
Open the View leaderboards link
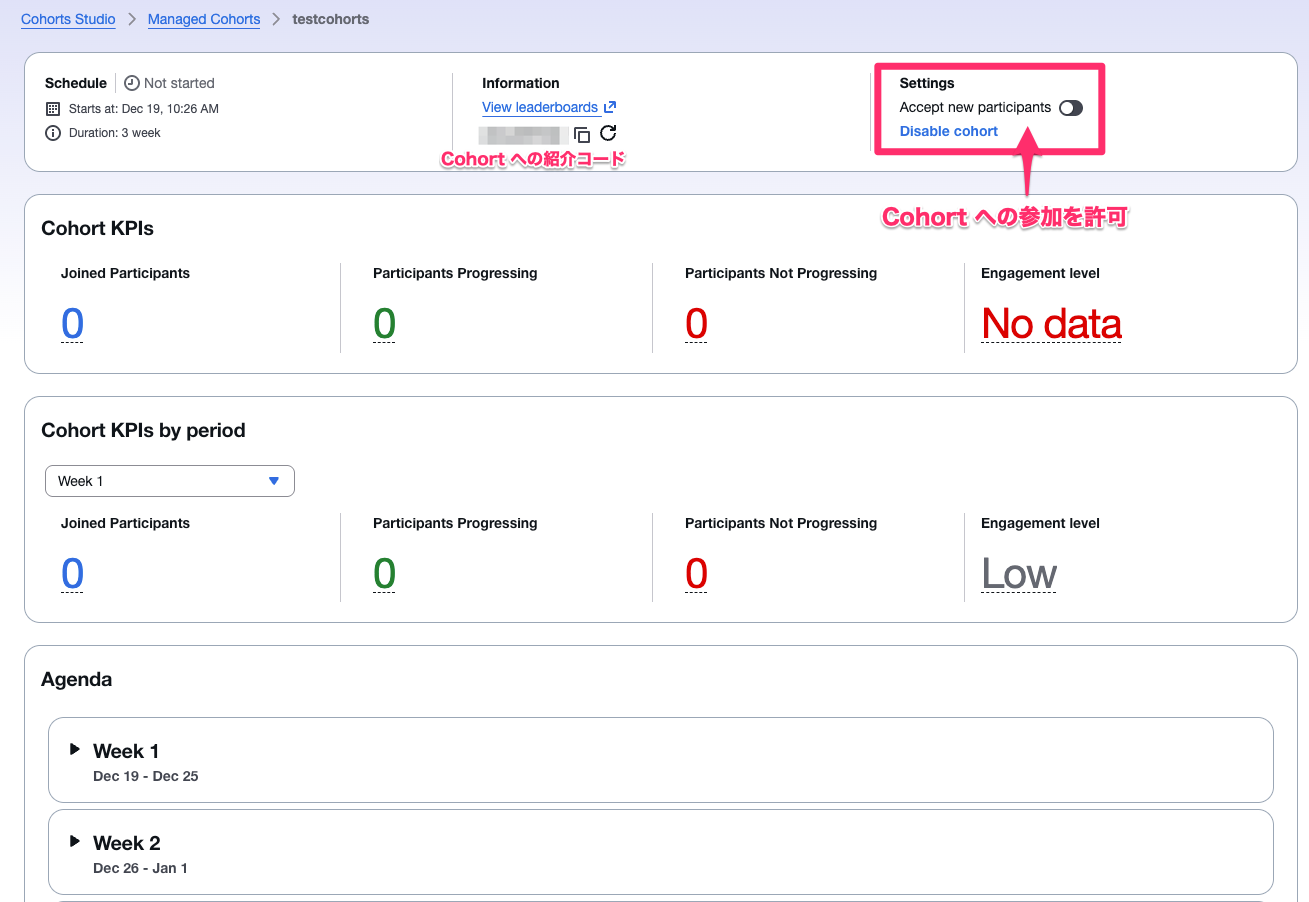[540, 107]
